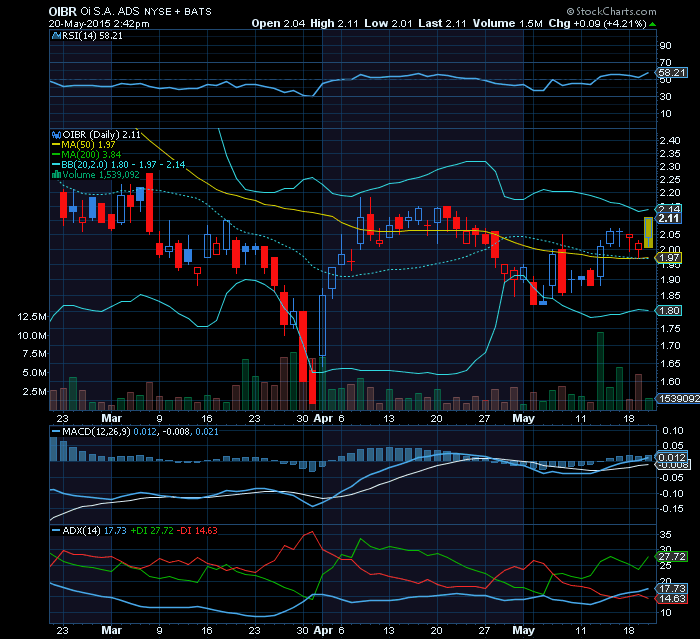Click the tallest green volume bar in May
This screenshot has width=700, height=639.
click(600, 371)
